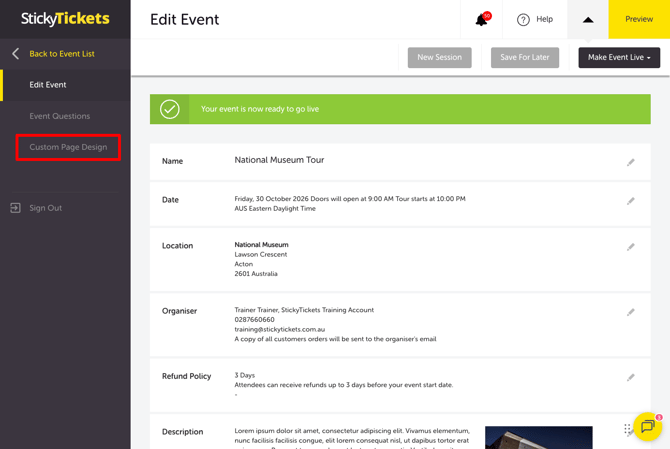Click the phone number 0287660660
This screenshot has height=449, width=670.
point(254,320)
